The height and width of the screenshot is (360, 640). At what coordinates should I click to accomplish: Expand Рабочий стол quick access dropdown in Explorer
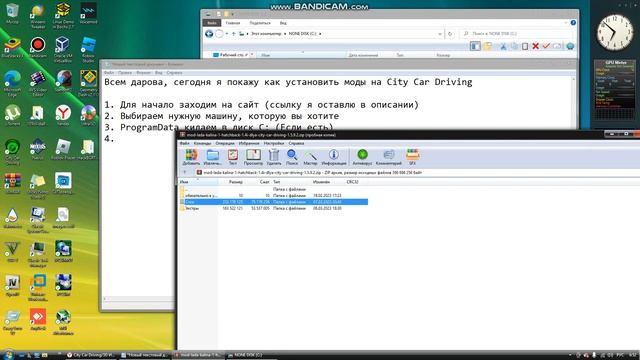(x=252, y=55)
